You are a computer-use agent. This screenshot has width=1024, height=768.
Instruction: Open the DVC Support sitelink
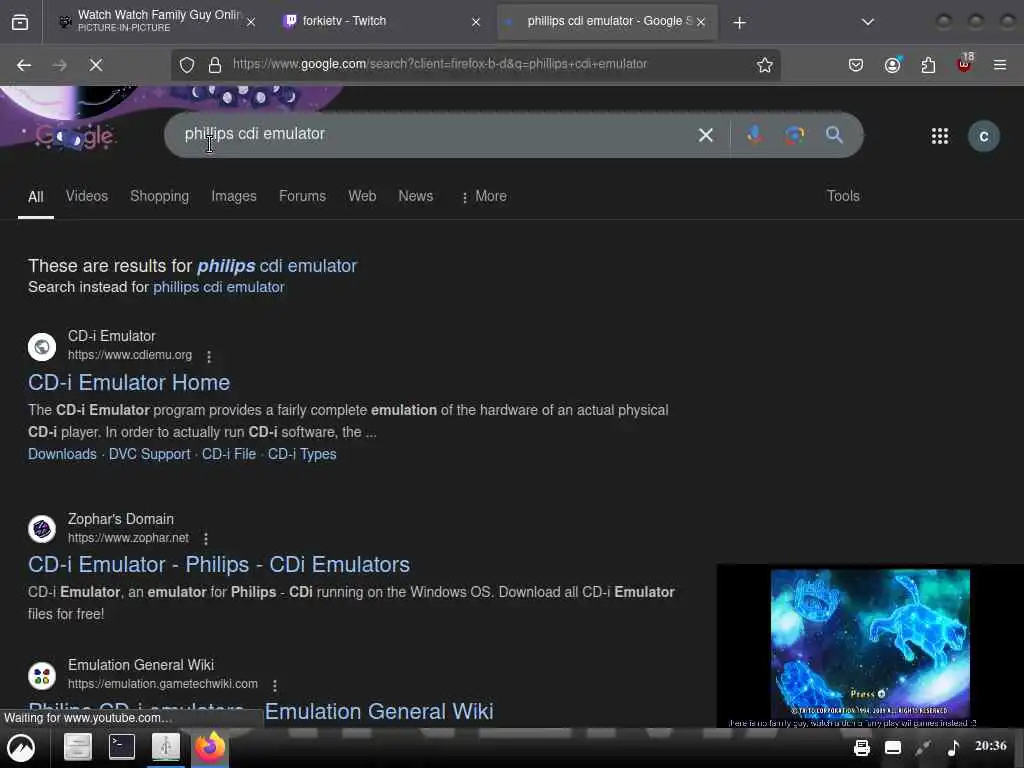[150, 454]
